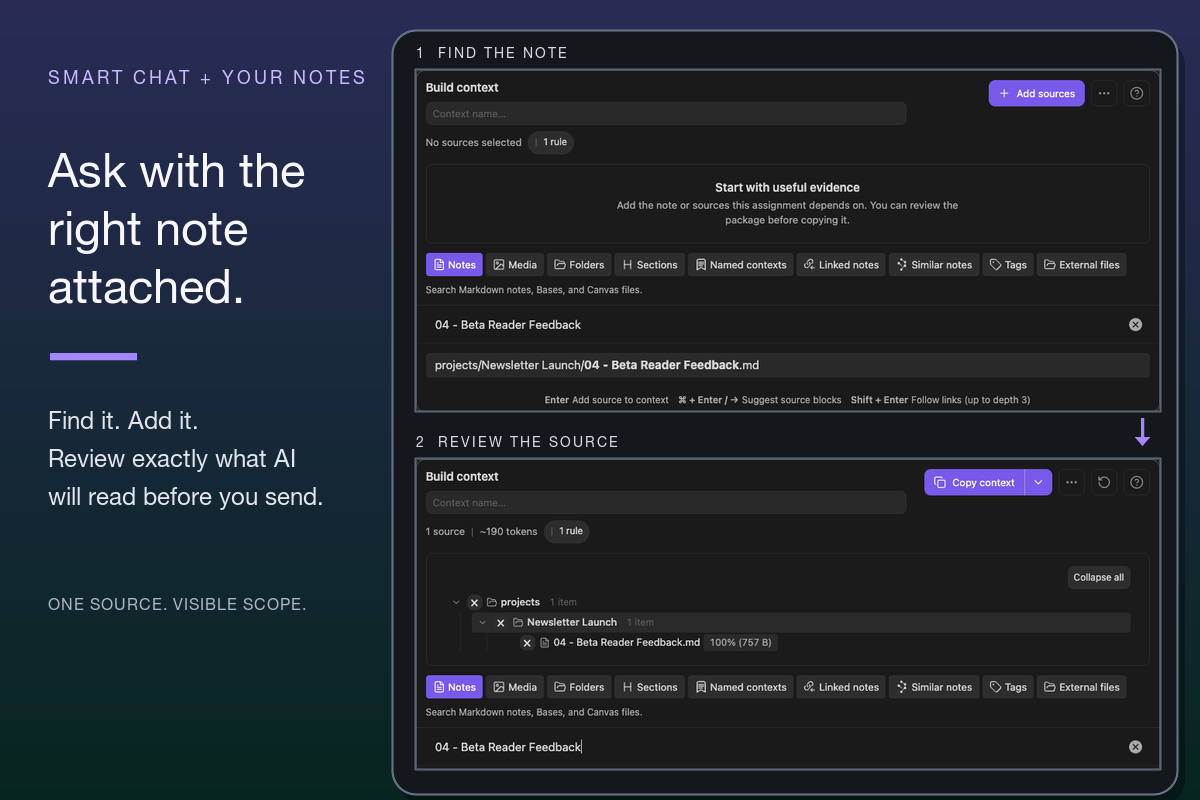
Task: Remove 04 - Beta Reader Feedback.md file
Action: (527, 643)
